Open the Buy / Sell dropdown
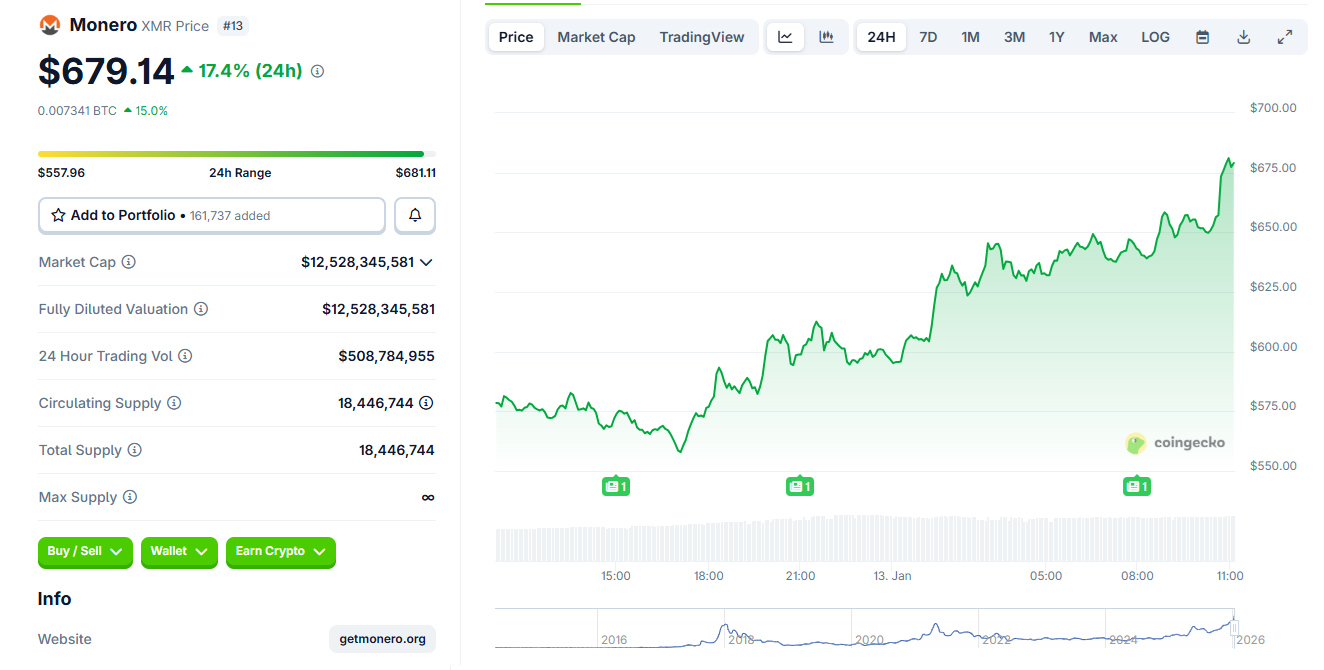 point(85,552)
